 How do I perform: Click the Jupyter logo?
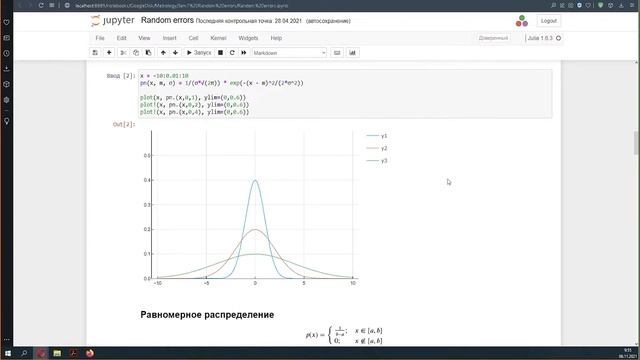click(113, 20)
